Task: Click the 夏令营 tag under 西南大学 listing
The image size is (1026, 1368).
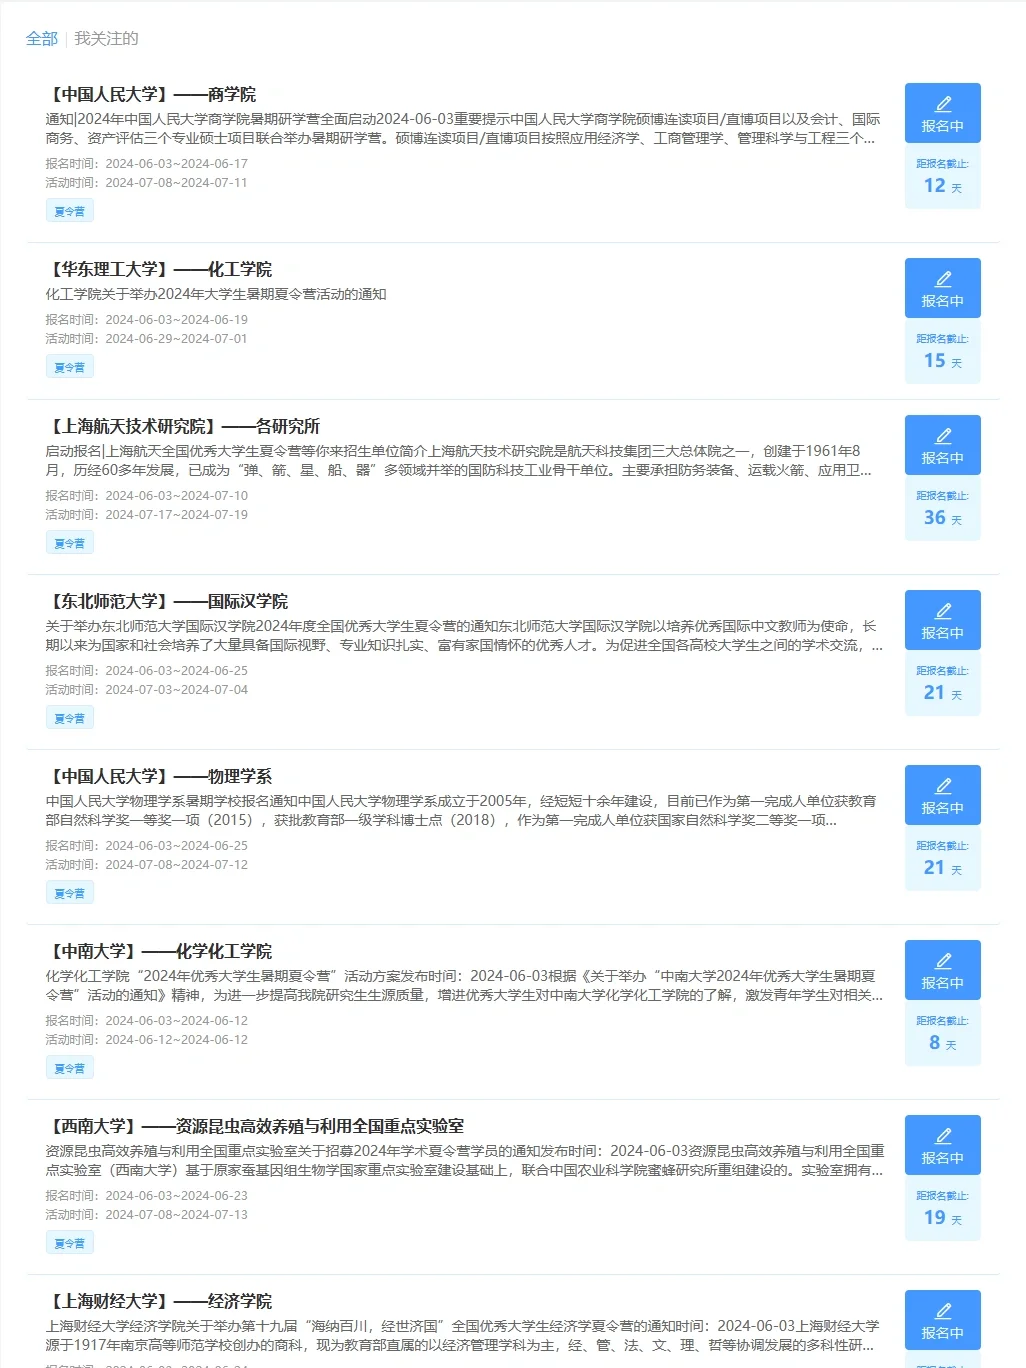Action: (70, 1243)
